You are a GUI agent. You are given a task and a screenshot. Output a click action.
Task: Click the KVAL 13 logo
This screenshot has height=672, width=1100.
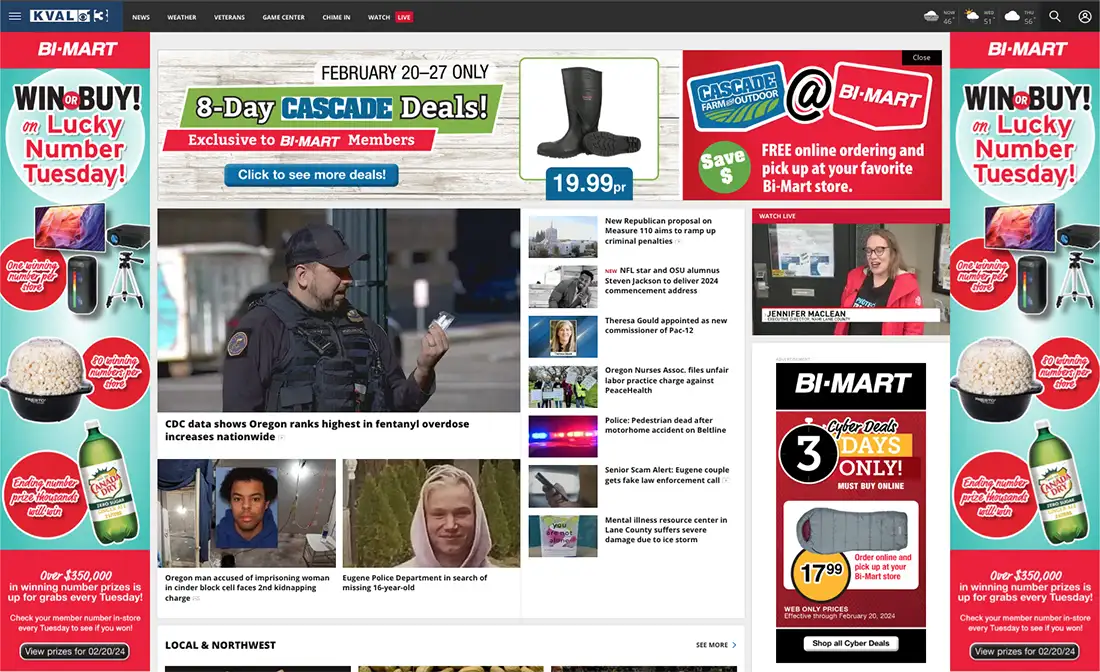(69, 16)
